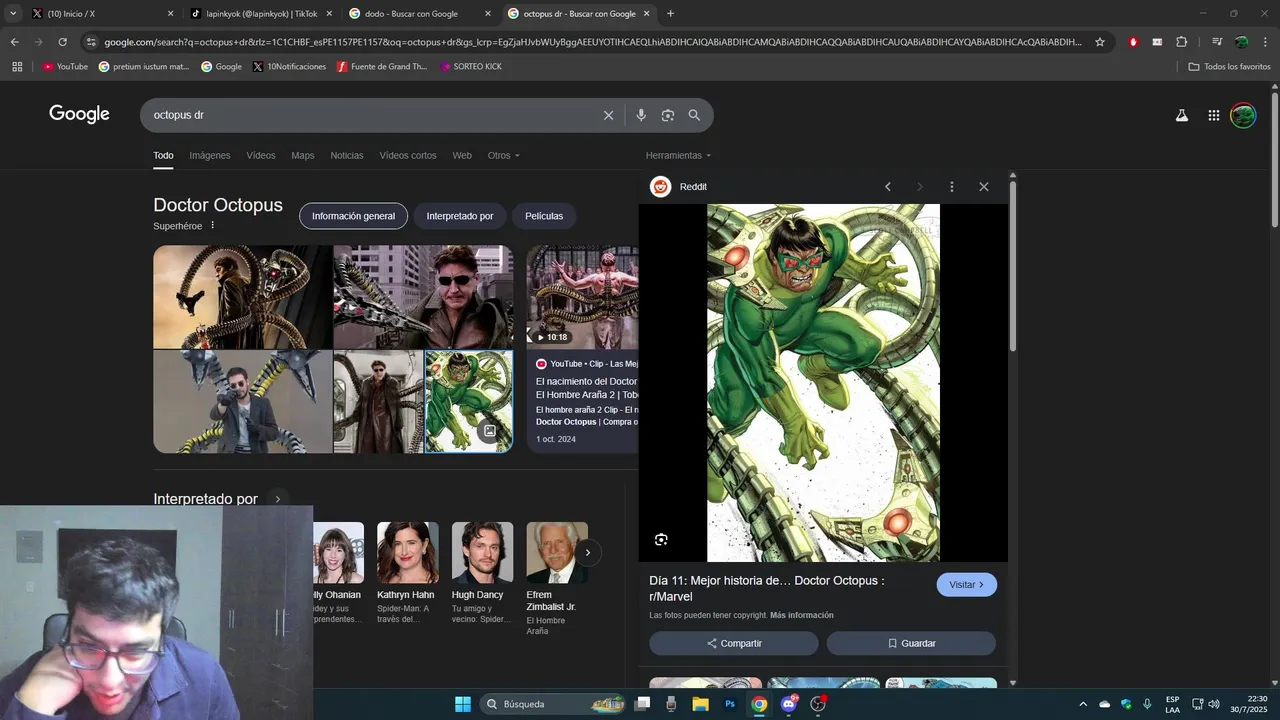Clear the Google search box text

608,115
